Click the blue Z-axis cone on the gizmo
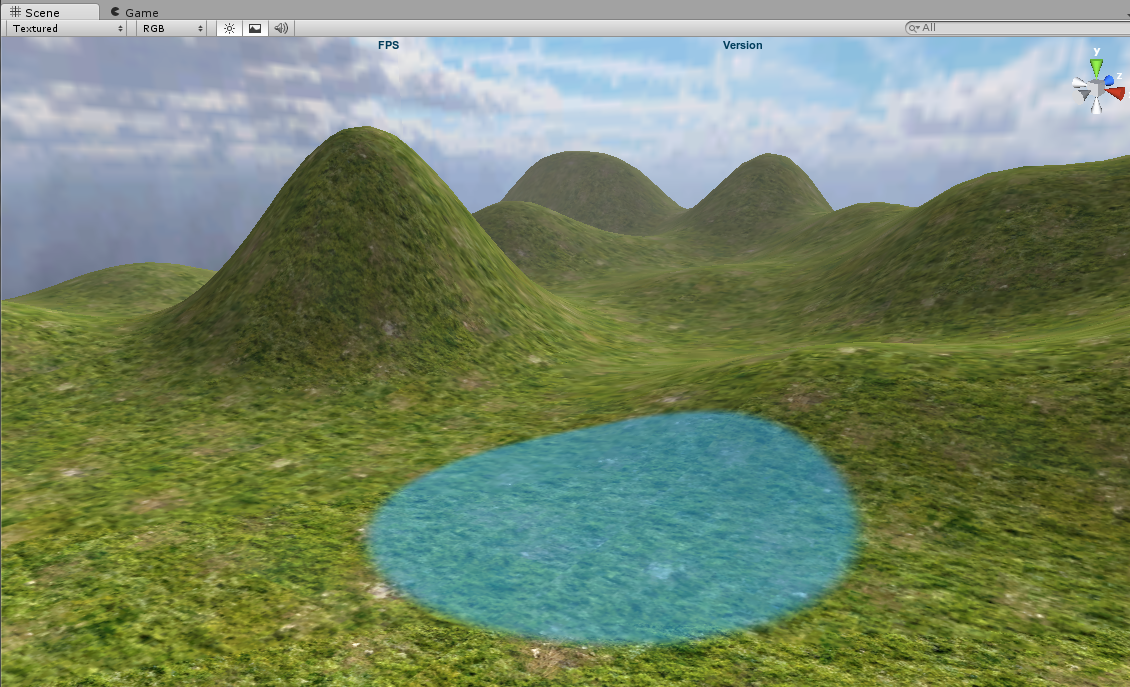 pyautogui.click(x=1110, y=80)
